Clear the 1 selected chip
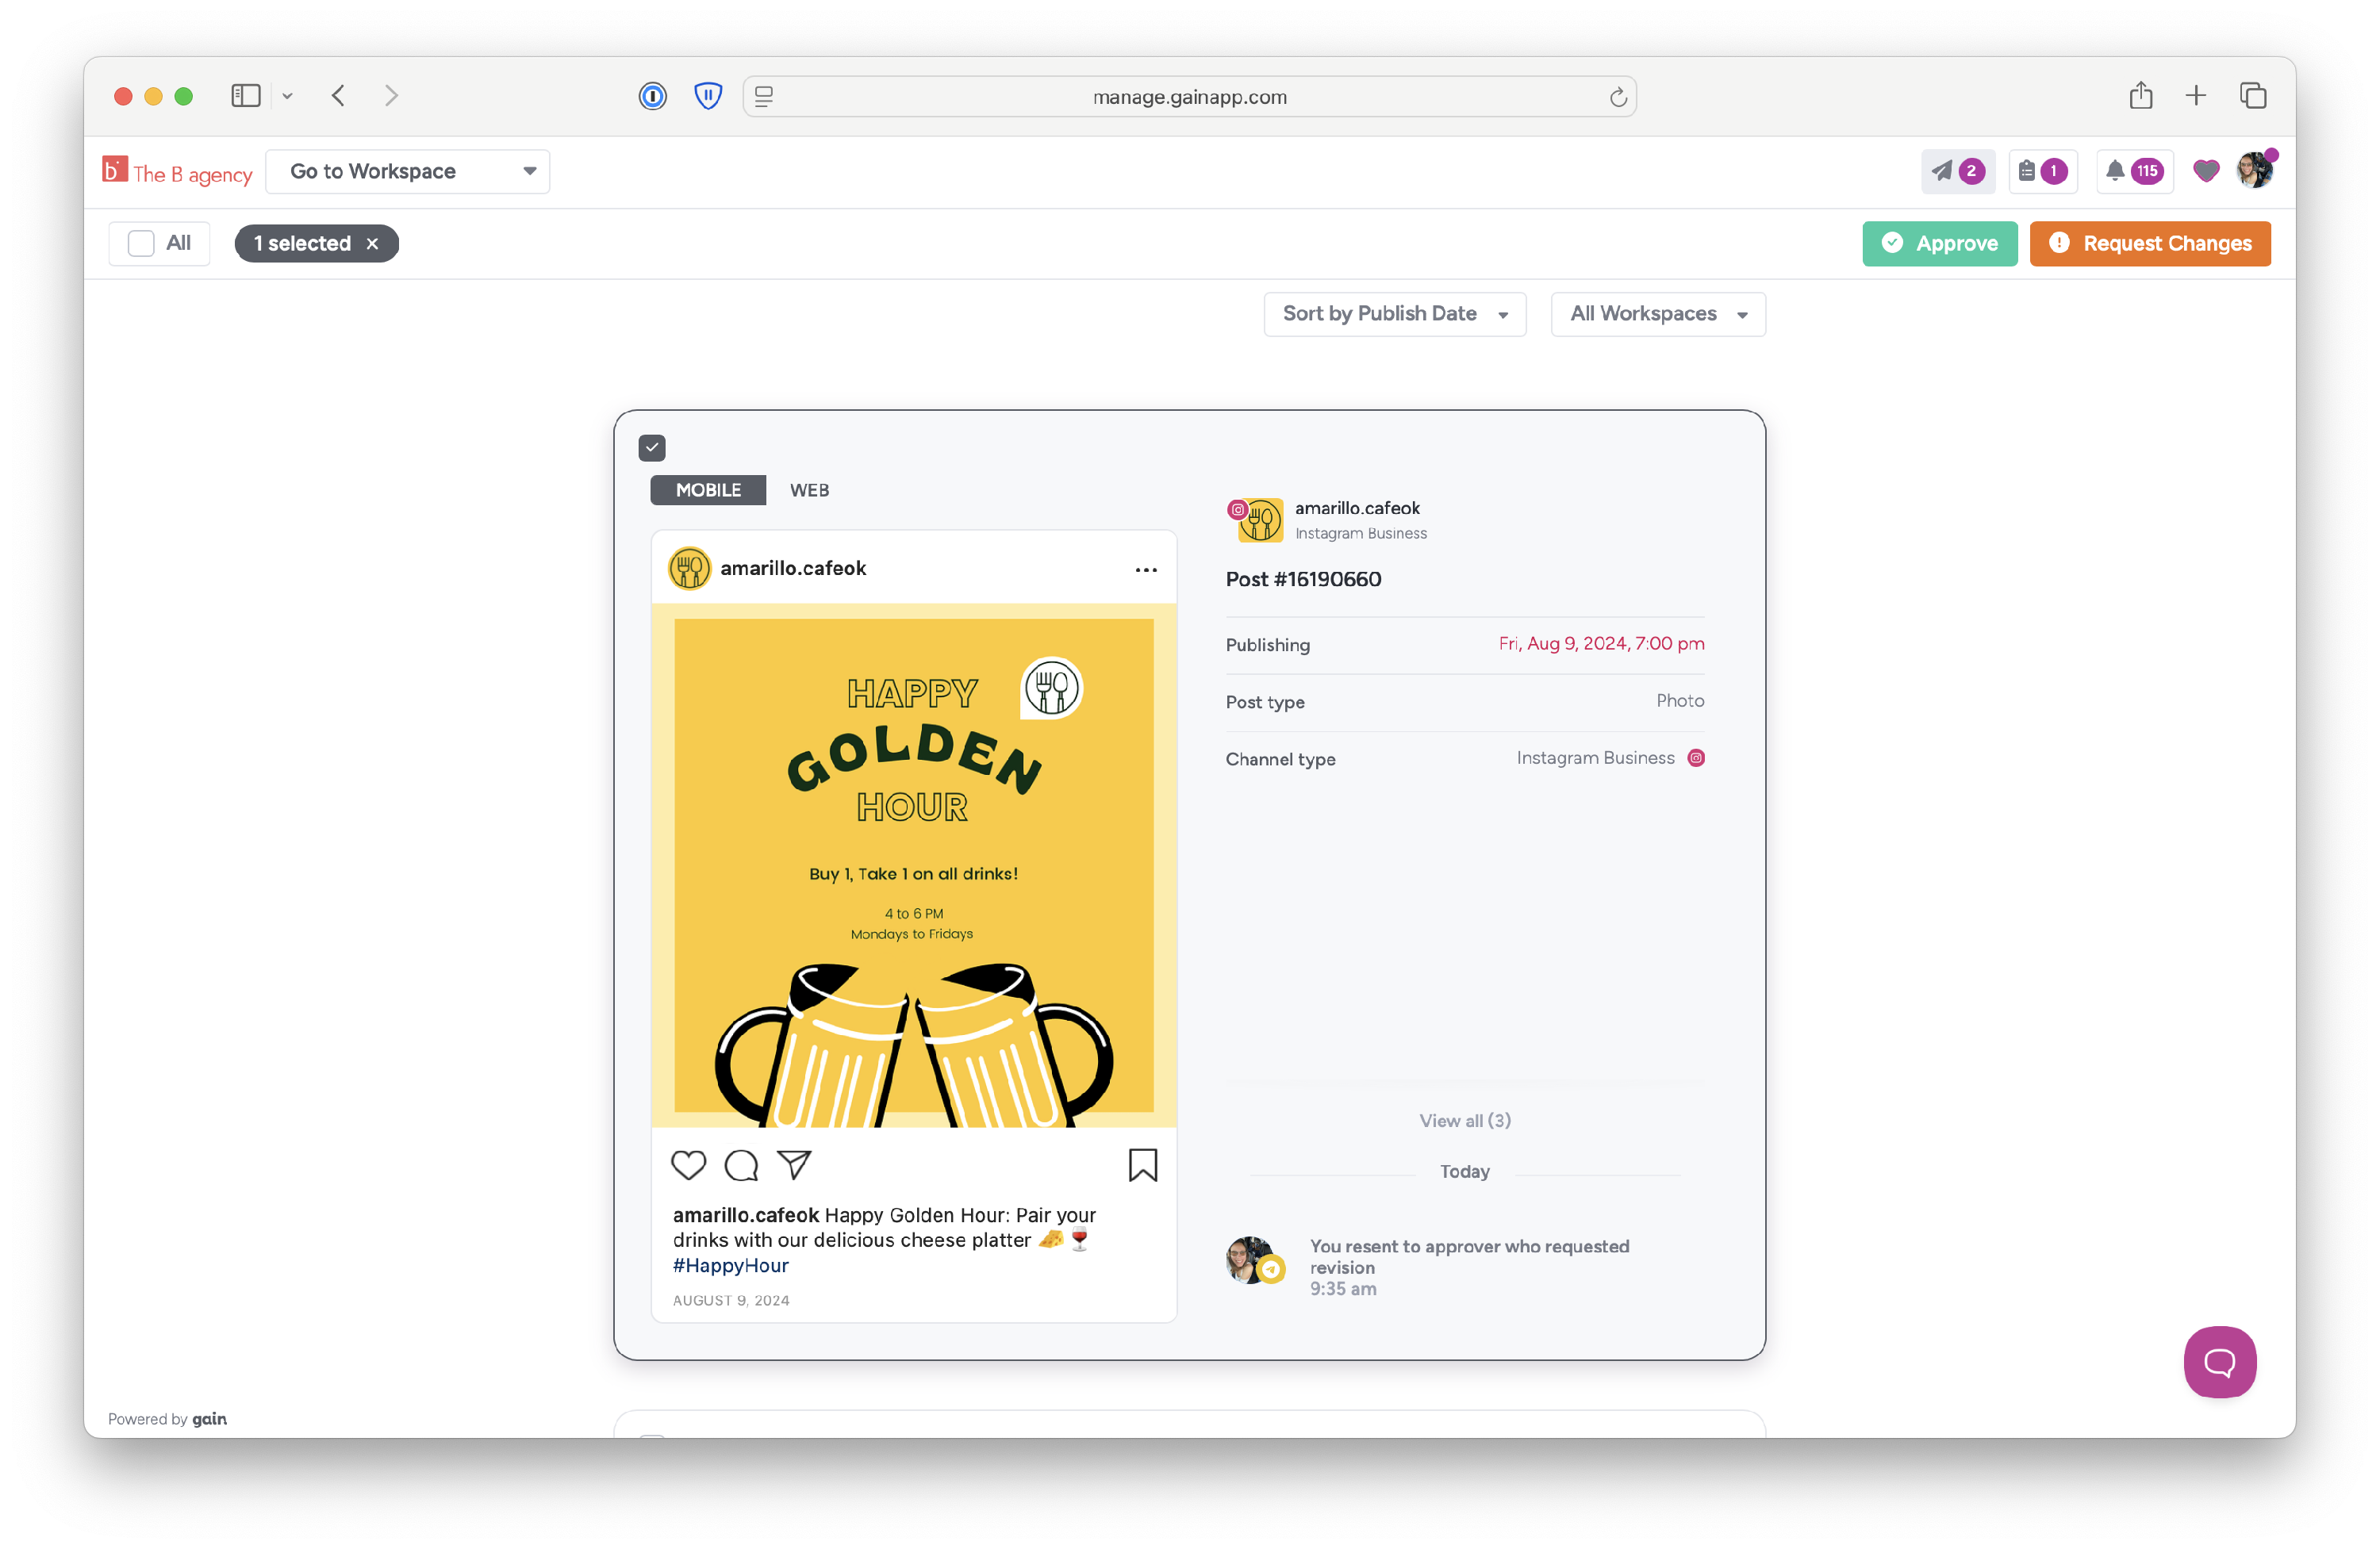Screen dimensions: 2380x1549 click(373, 244)
